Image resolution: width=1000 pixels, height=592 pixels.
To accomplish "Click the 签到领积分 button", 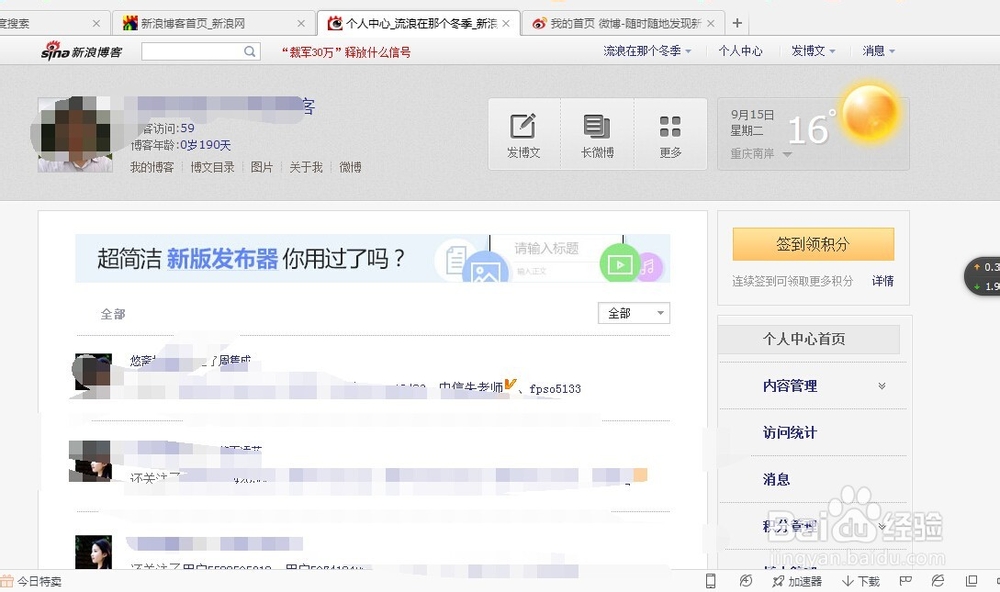I will [x=813, y=244].
